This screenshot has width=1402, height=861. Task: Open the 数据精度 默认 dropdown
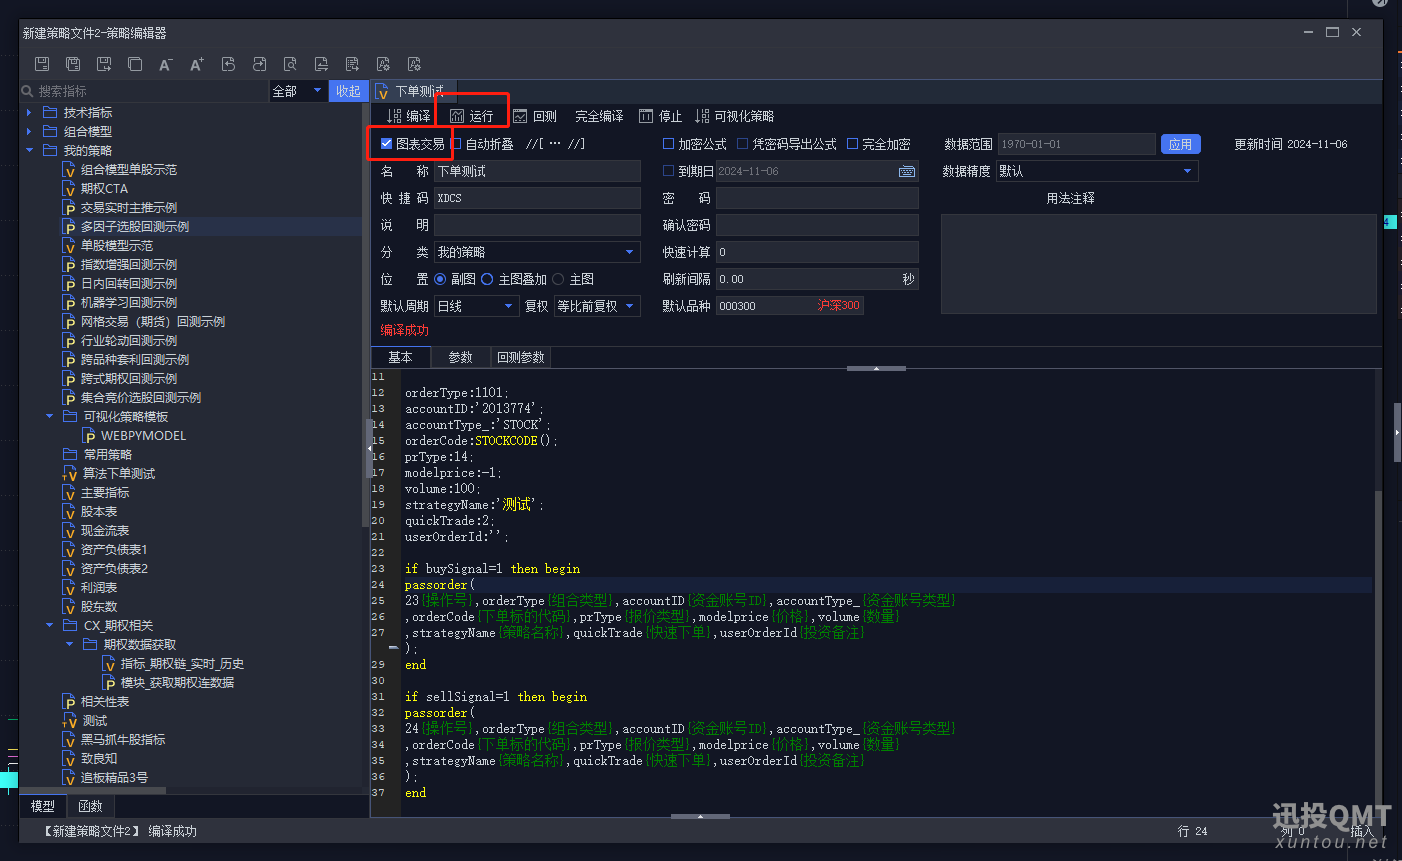(1098, 171)
